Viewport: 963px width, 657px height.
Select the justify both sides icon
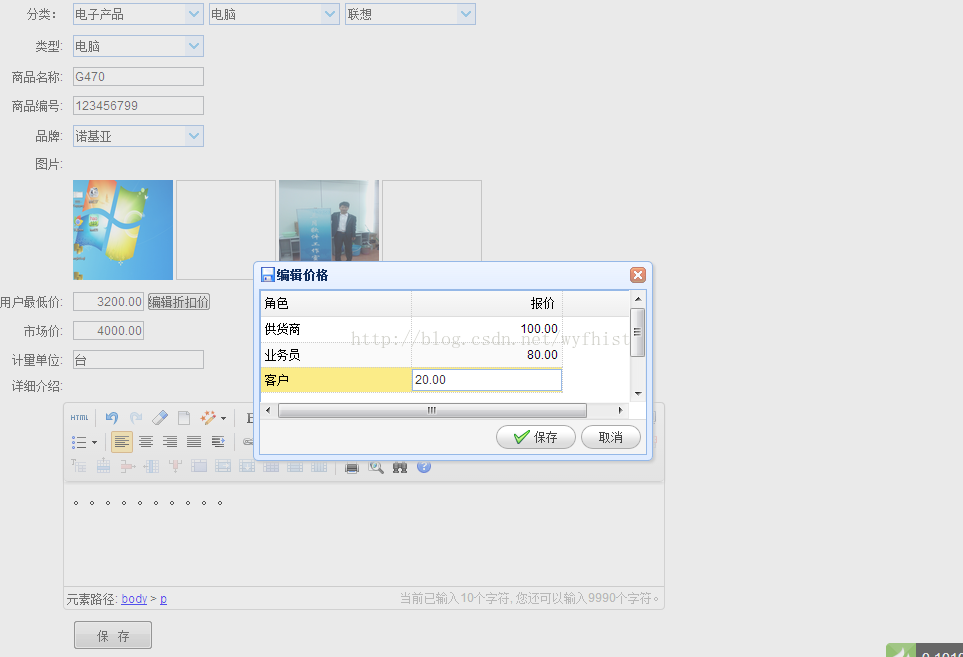194,442
